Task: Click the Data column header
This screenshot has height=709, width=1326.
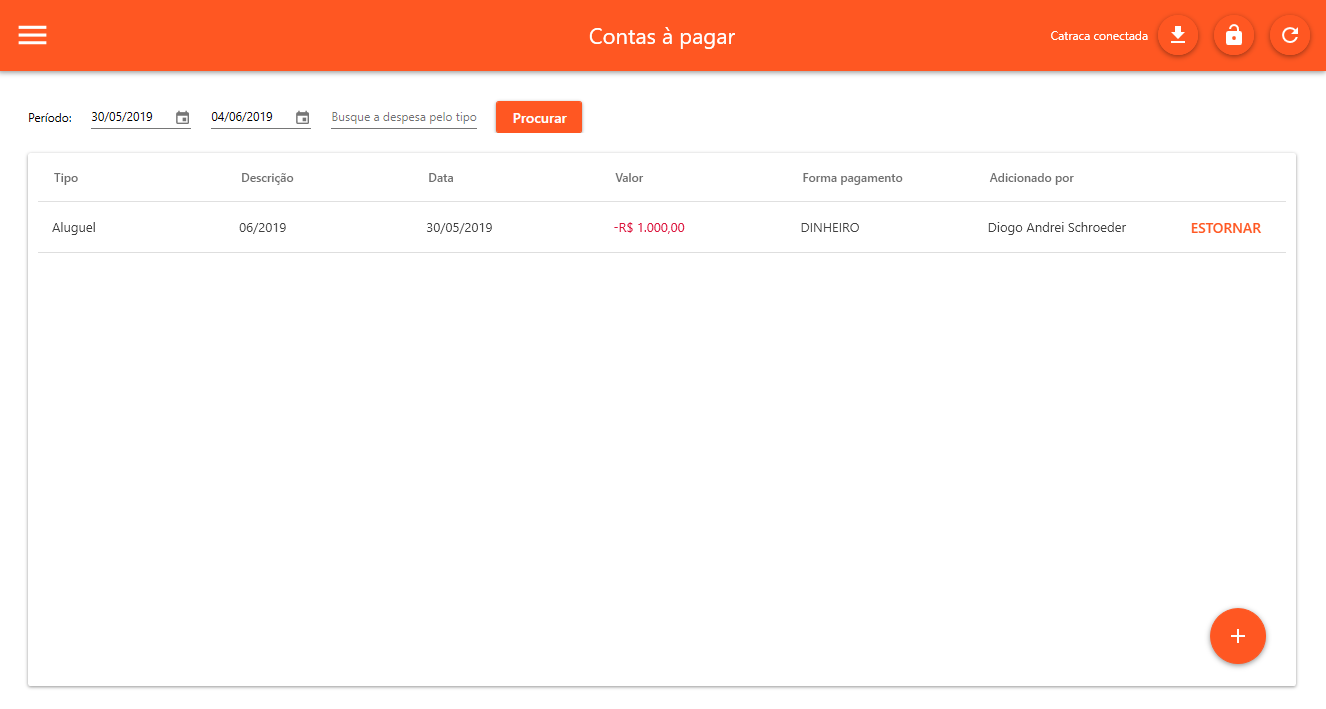Action: tap(440, 178)
